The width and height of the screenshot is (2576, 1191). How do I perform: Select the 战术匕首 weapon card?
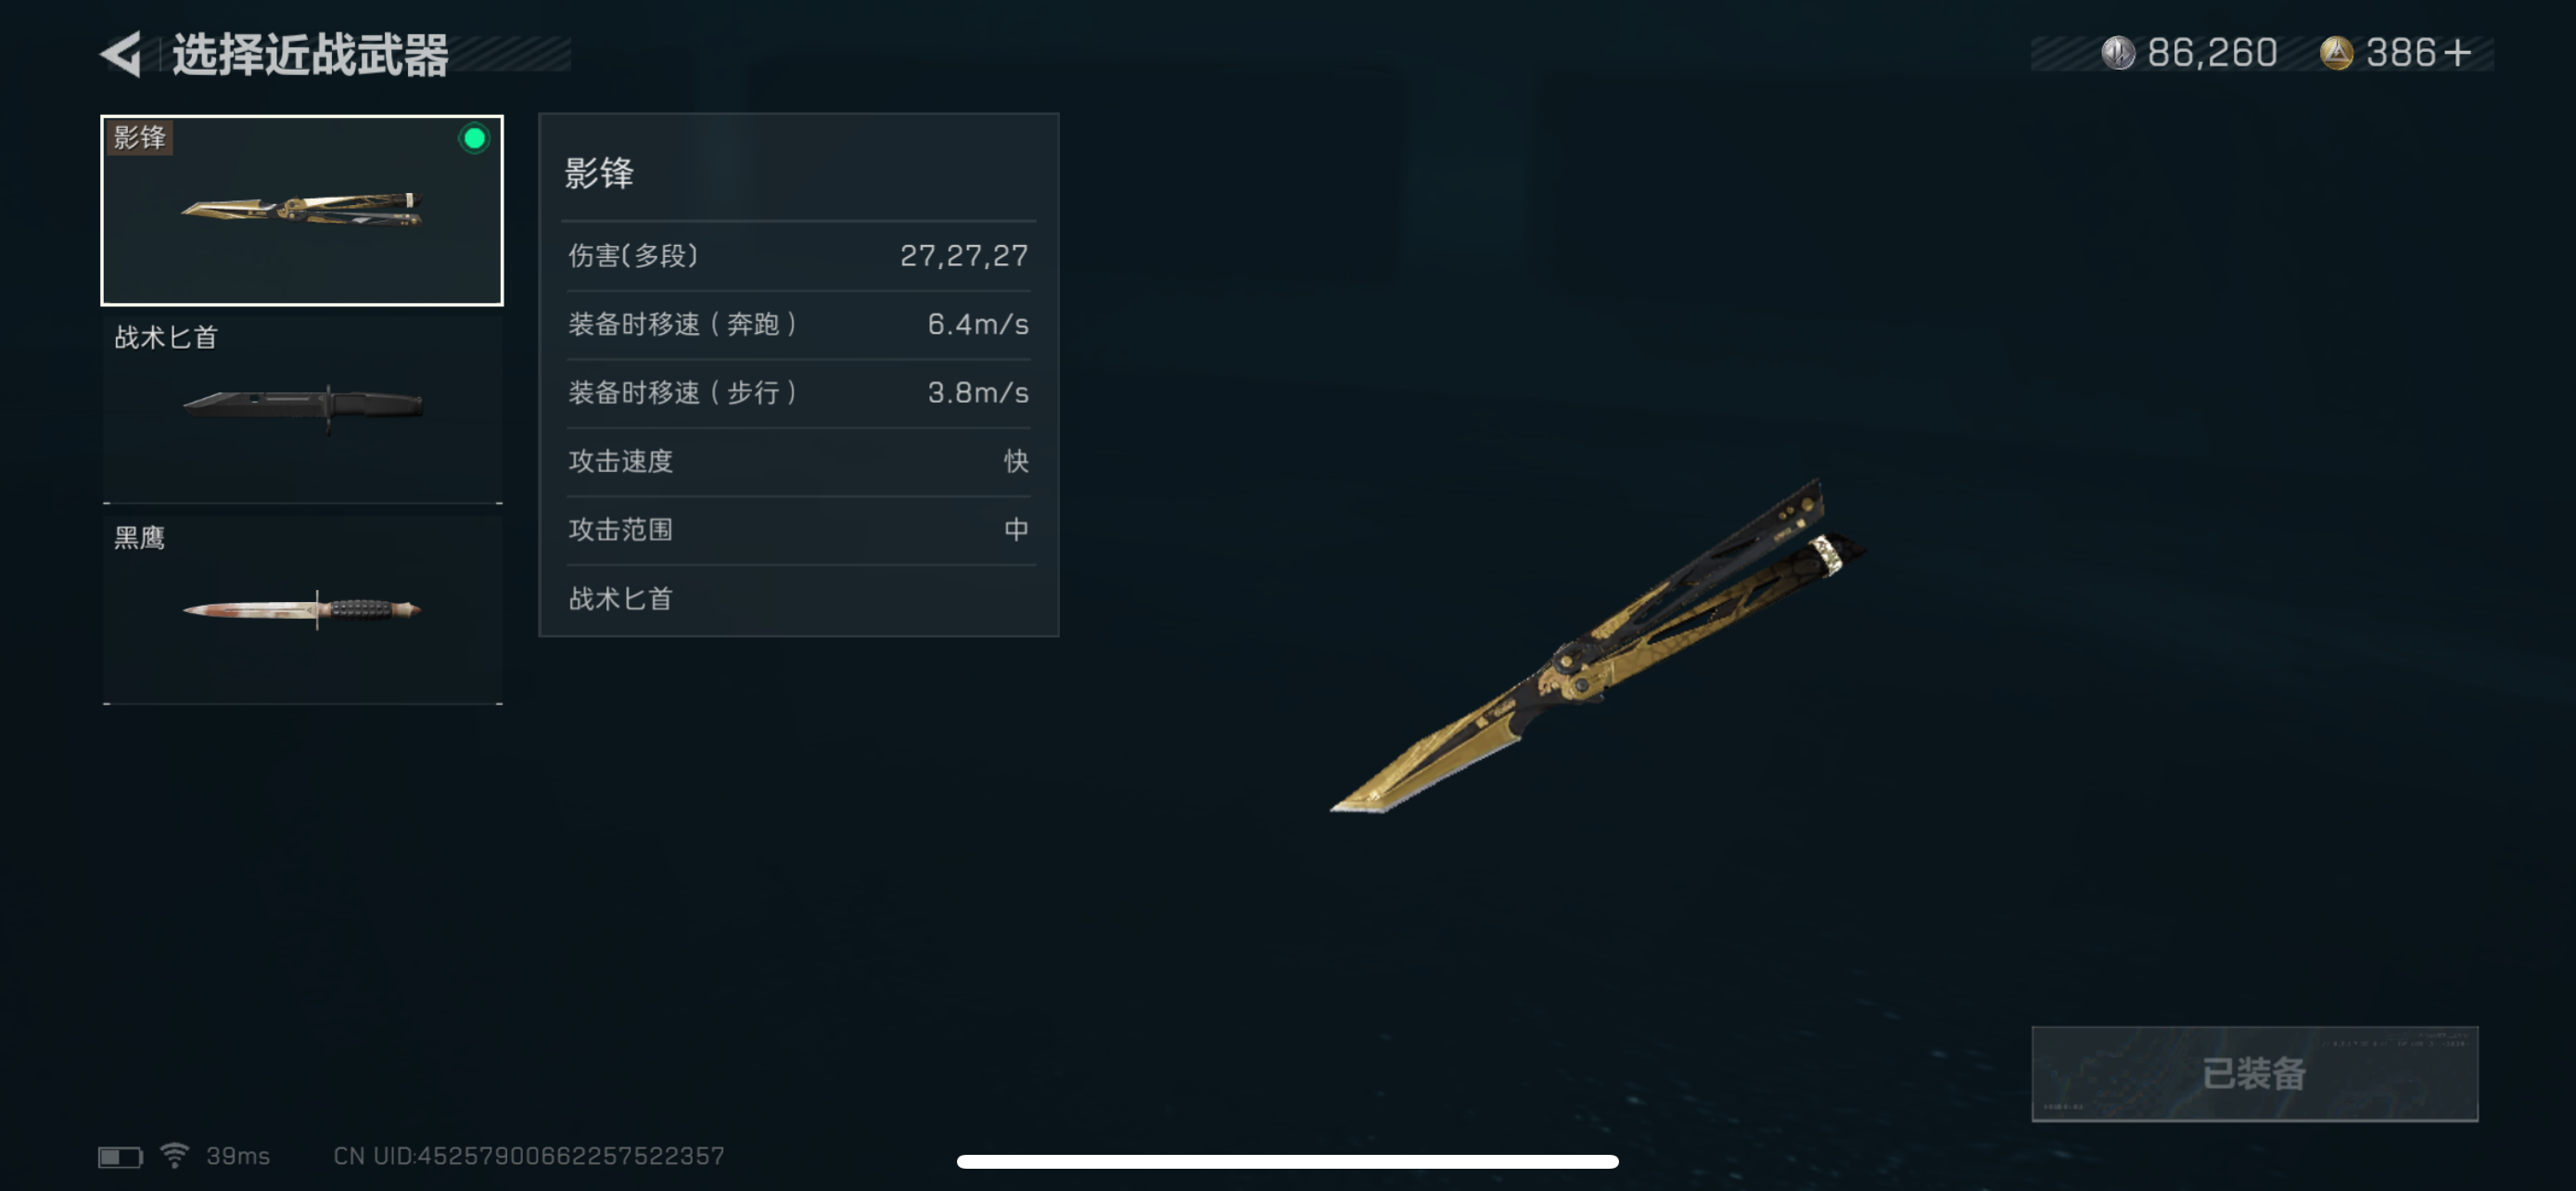302,410
